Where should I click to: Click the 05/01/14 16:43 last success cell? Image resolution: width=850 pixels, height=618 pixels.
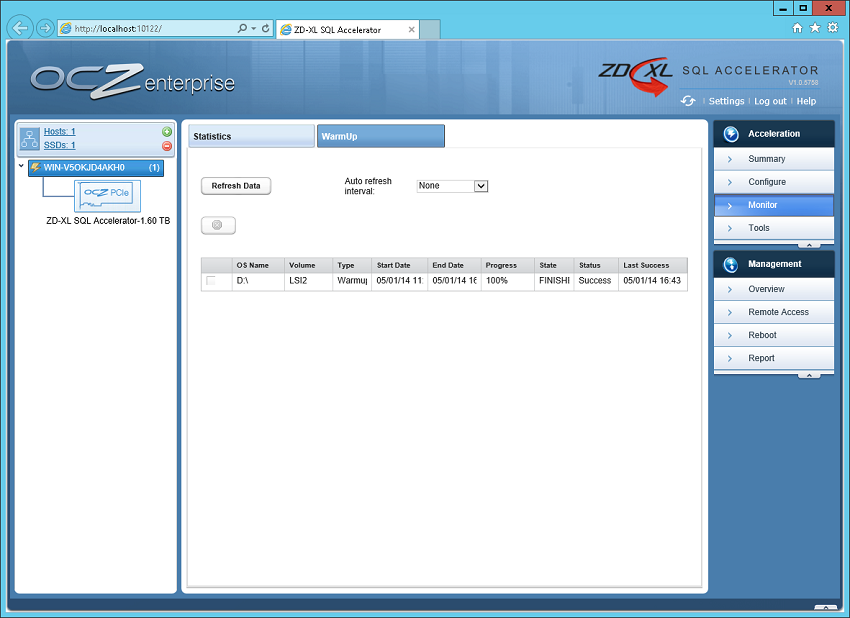[x=653, y=281]
